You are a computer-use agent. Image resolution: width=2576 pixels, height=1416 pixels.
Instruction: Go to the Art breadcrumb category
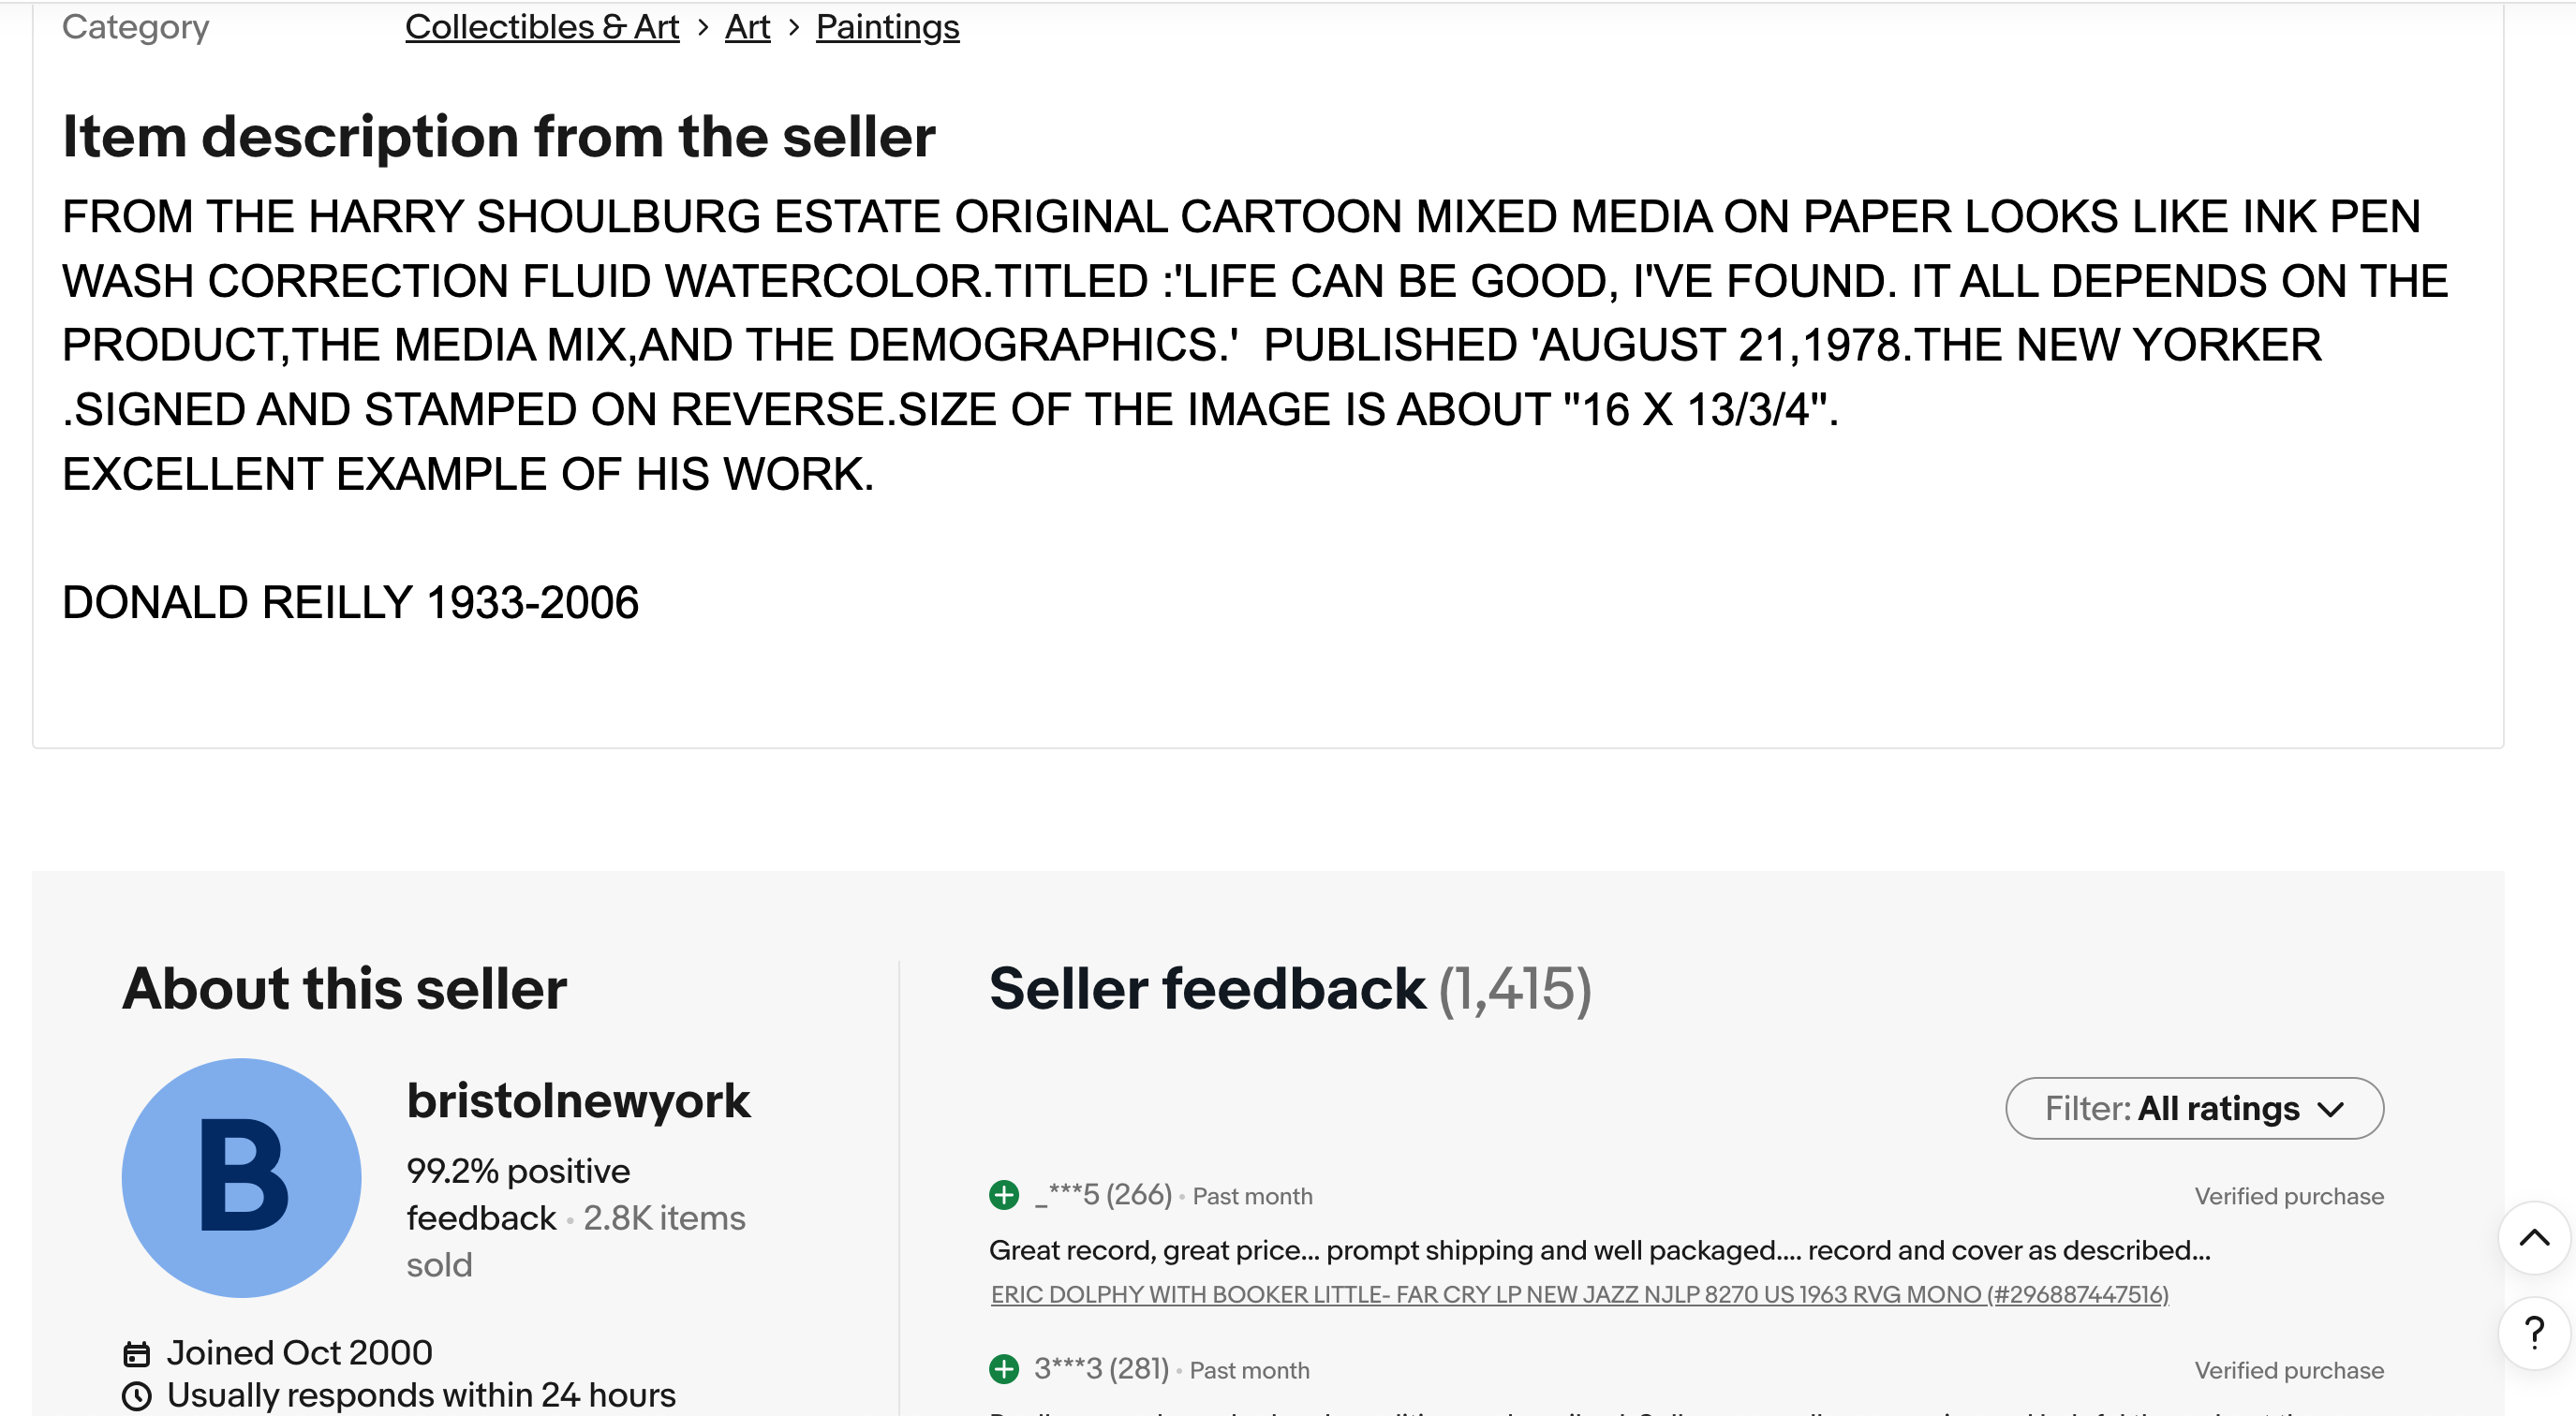pyautogui.click(x=747, y=27)
